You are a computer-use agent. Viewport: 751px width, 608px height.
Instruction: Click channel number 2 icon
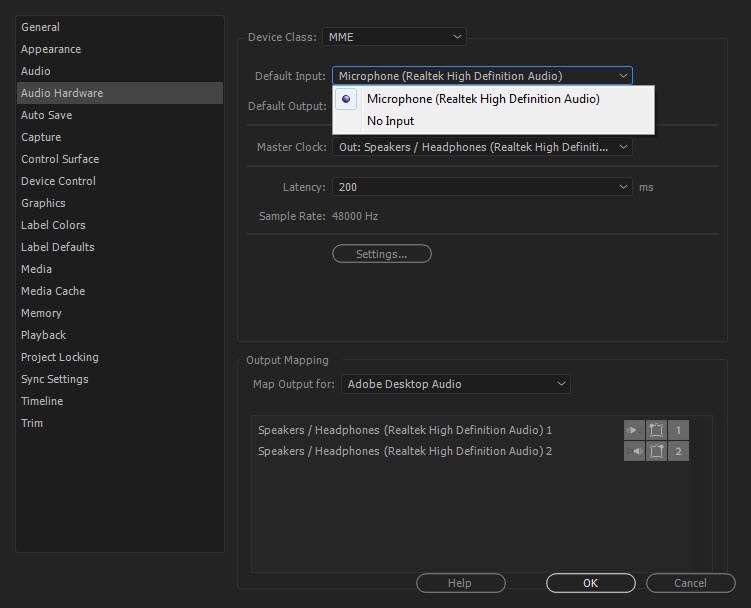click(678, 451)
